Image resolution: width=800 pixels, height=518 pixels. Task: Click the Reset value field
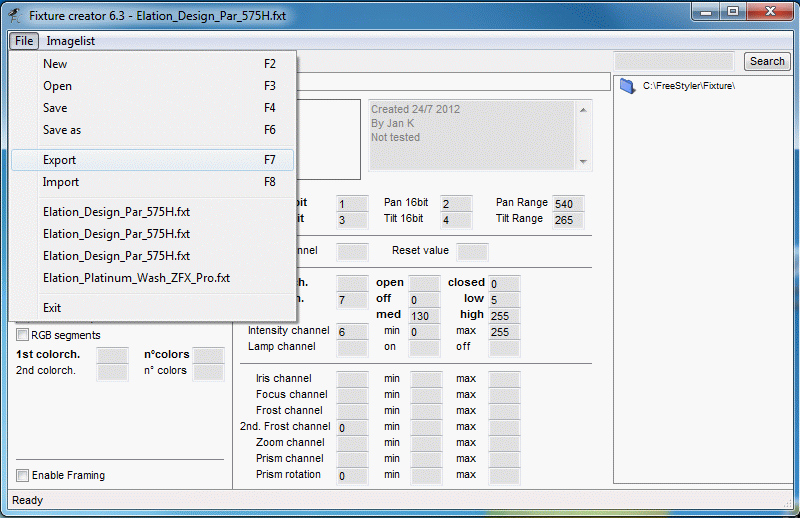pos(472,252)
